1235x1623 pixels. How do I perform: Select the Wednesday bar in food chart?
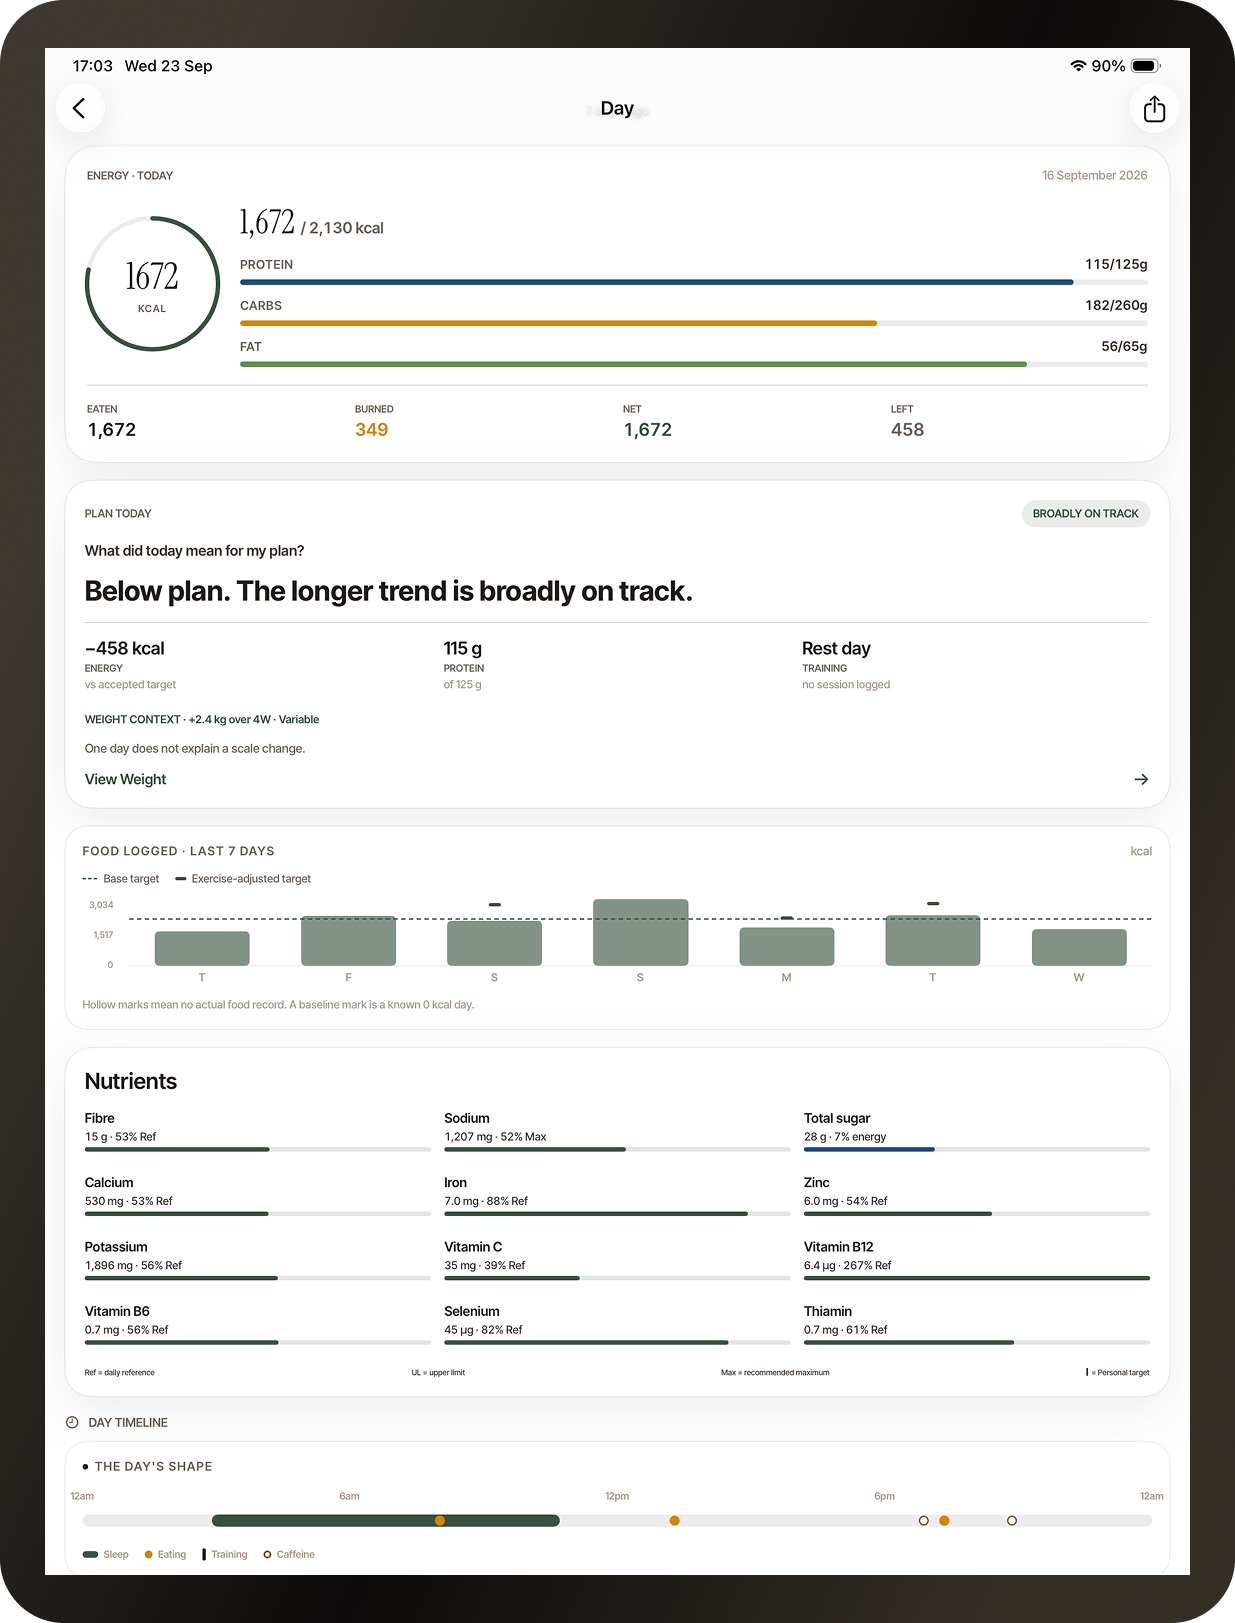coord(1079,947)
